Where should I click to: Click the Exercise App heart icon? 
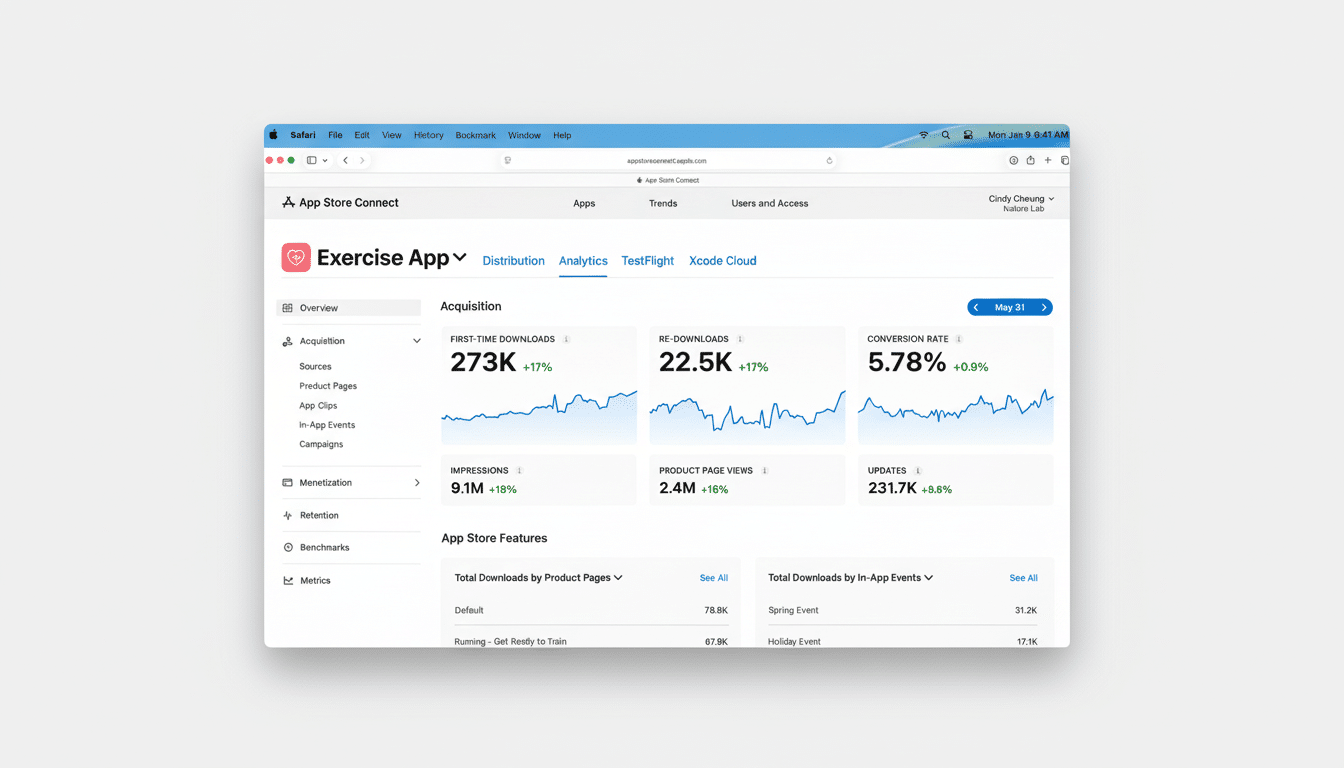pos(296,258)
